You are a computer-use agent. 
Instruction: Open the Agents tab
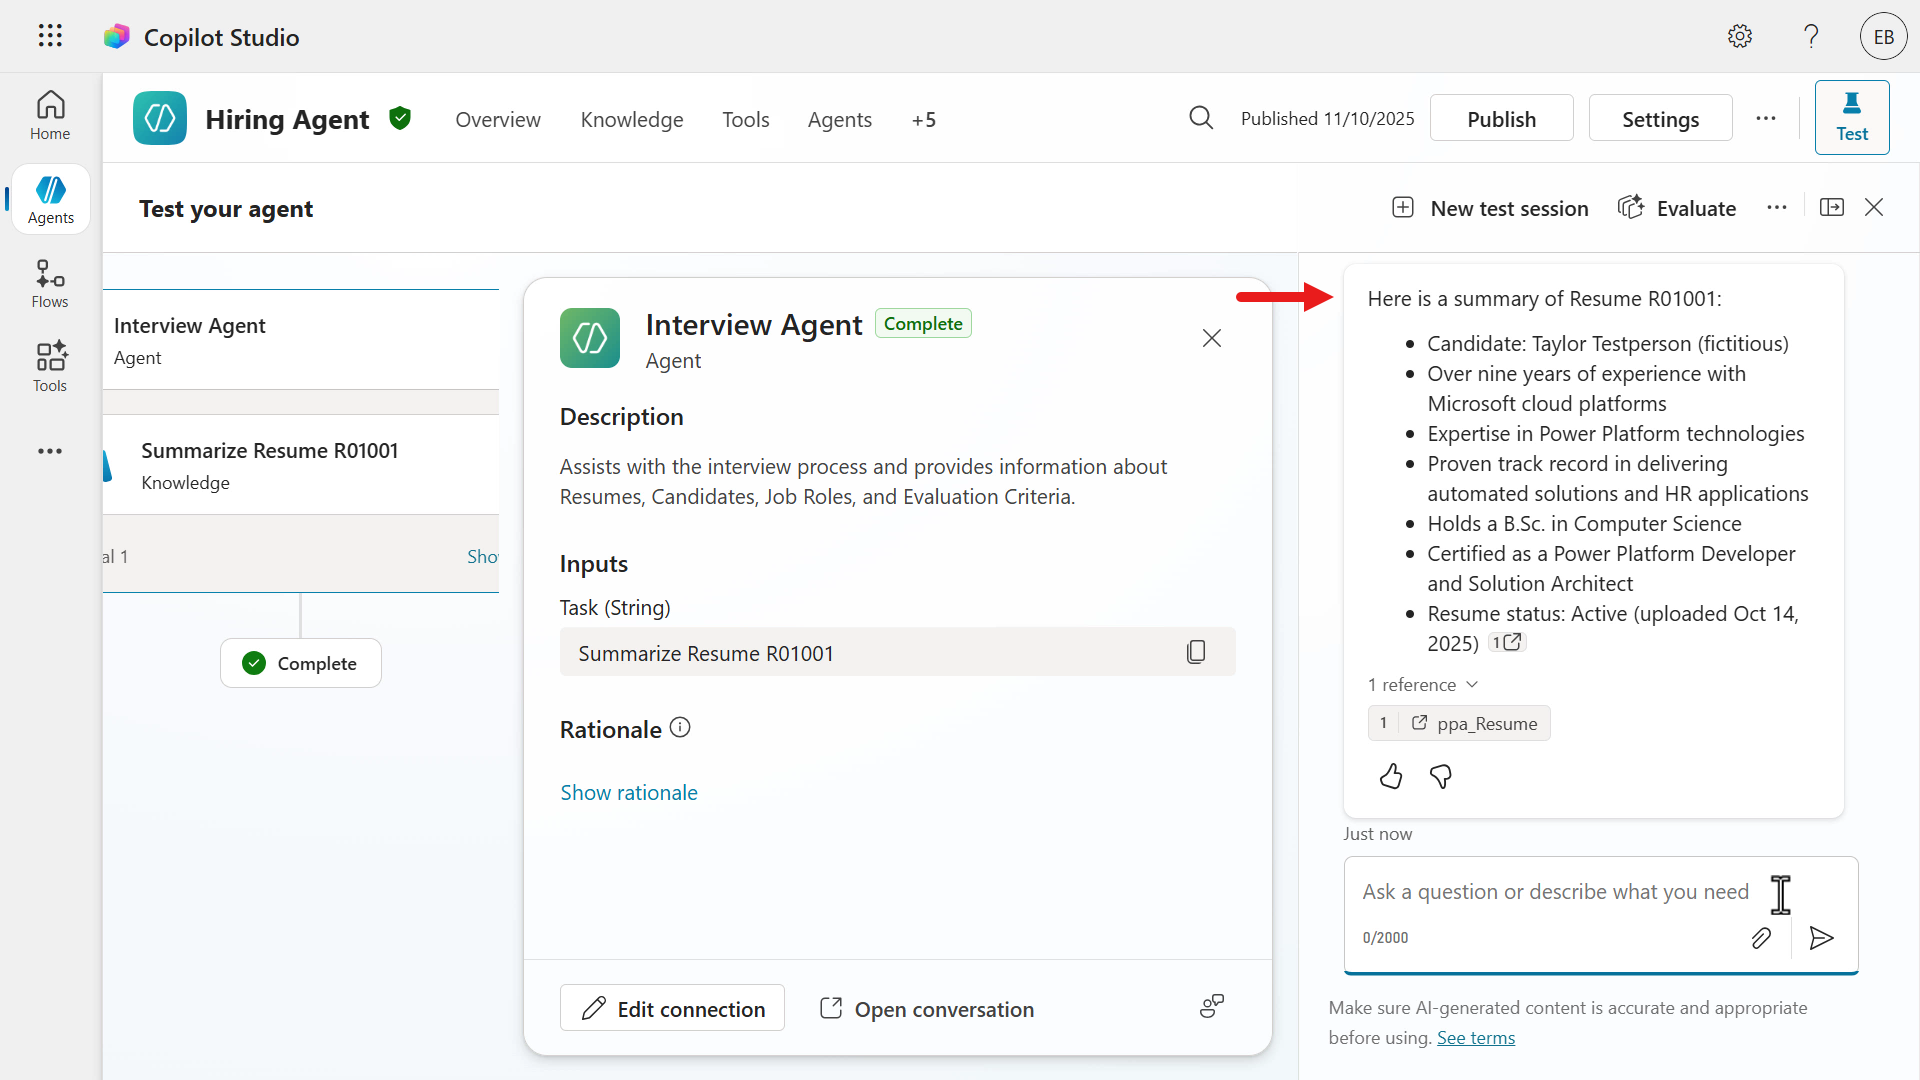point(839,120)
